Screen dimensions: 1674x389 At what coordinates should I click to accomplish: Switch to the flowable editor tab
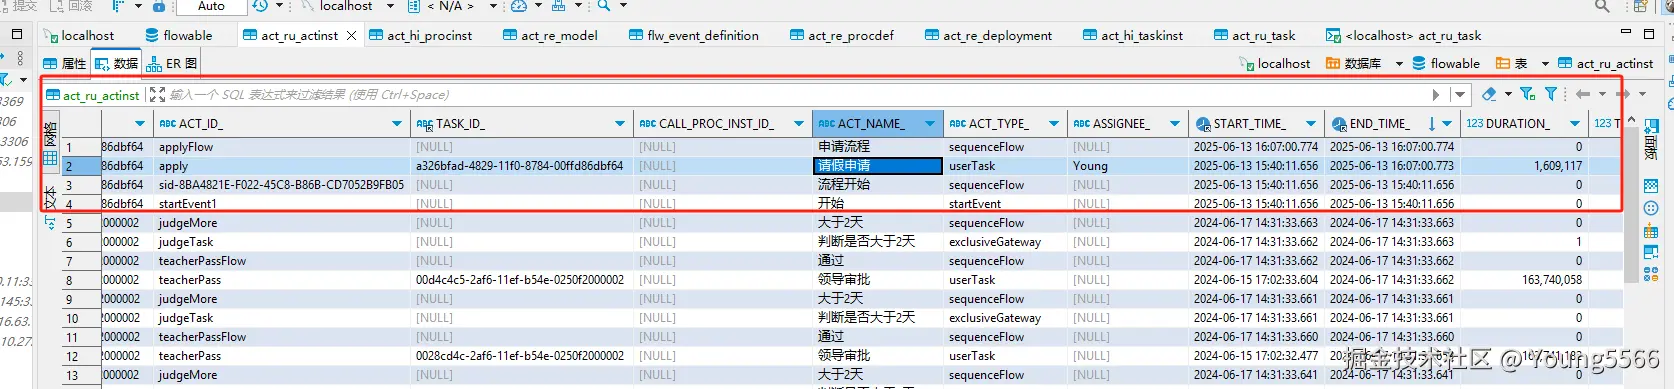point(179,35)
